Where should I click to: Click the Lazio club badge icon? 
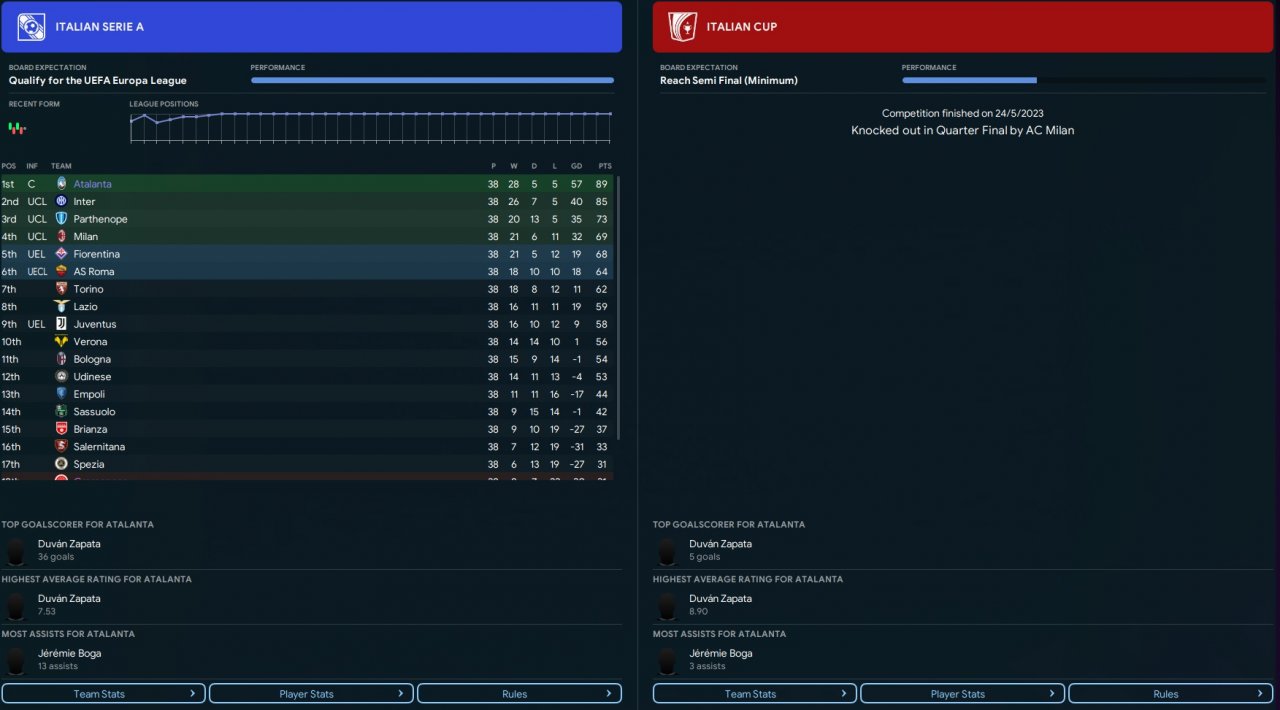(61, 307)
